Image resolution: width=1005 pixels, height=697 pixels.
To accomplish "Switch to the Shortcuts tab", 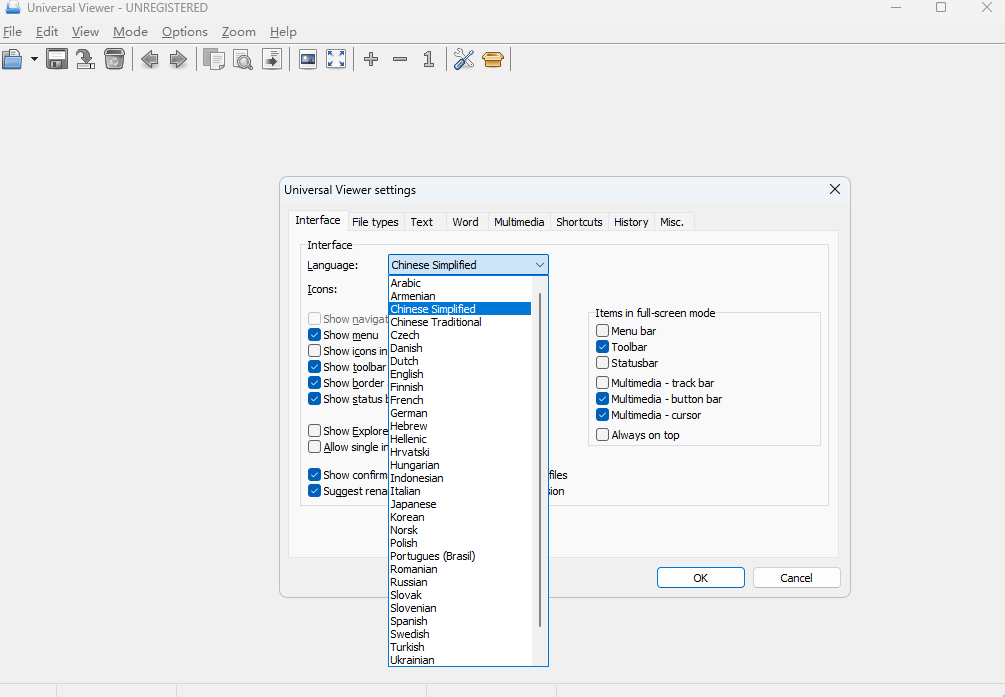I will point(579,222).
